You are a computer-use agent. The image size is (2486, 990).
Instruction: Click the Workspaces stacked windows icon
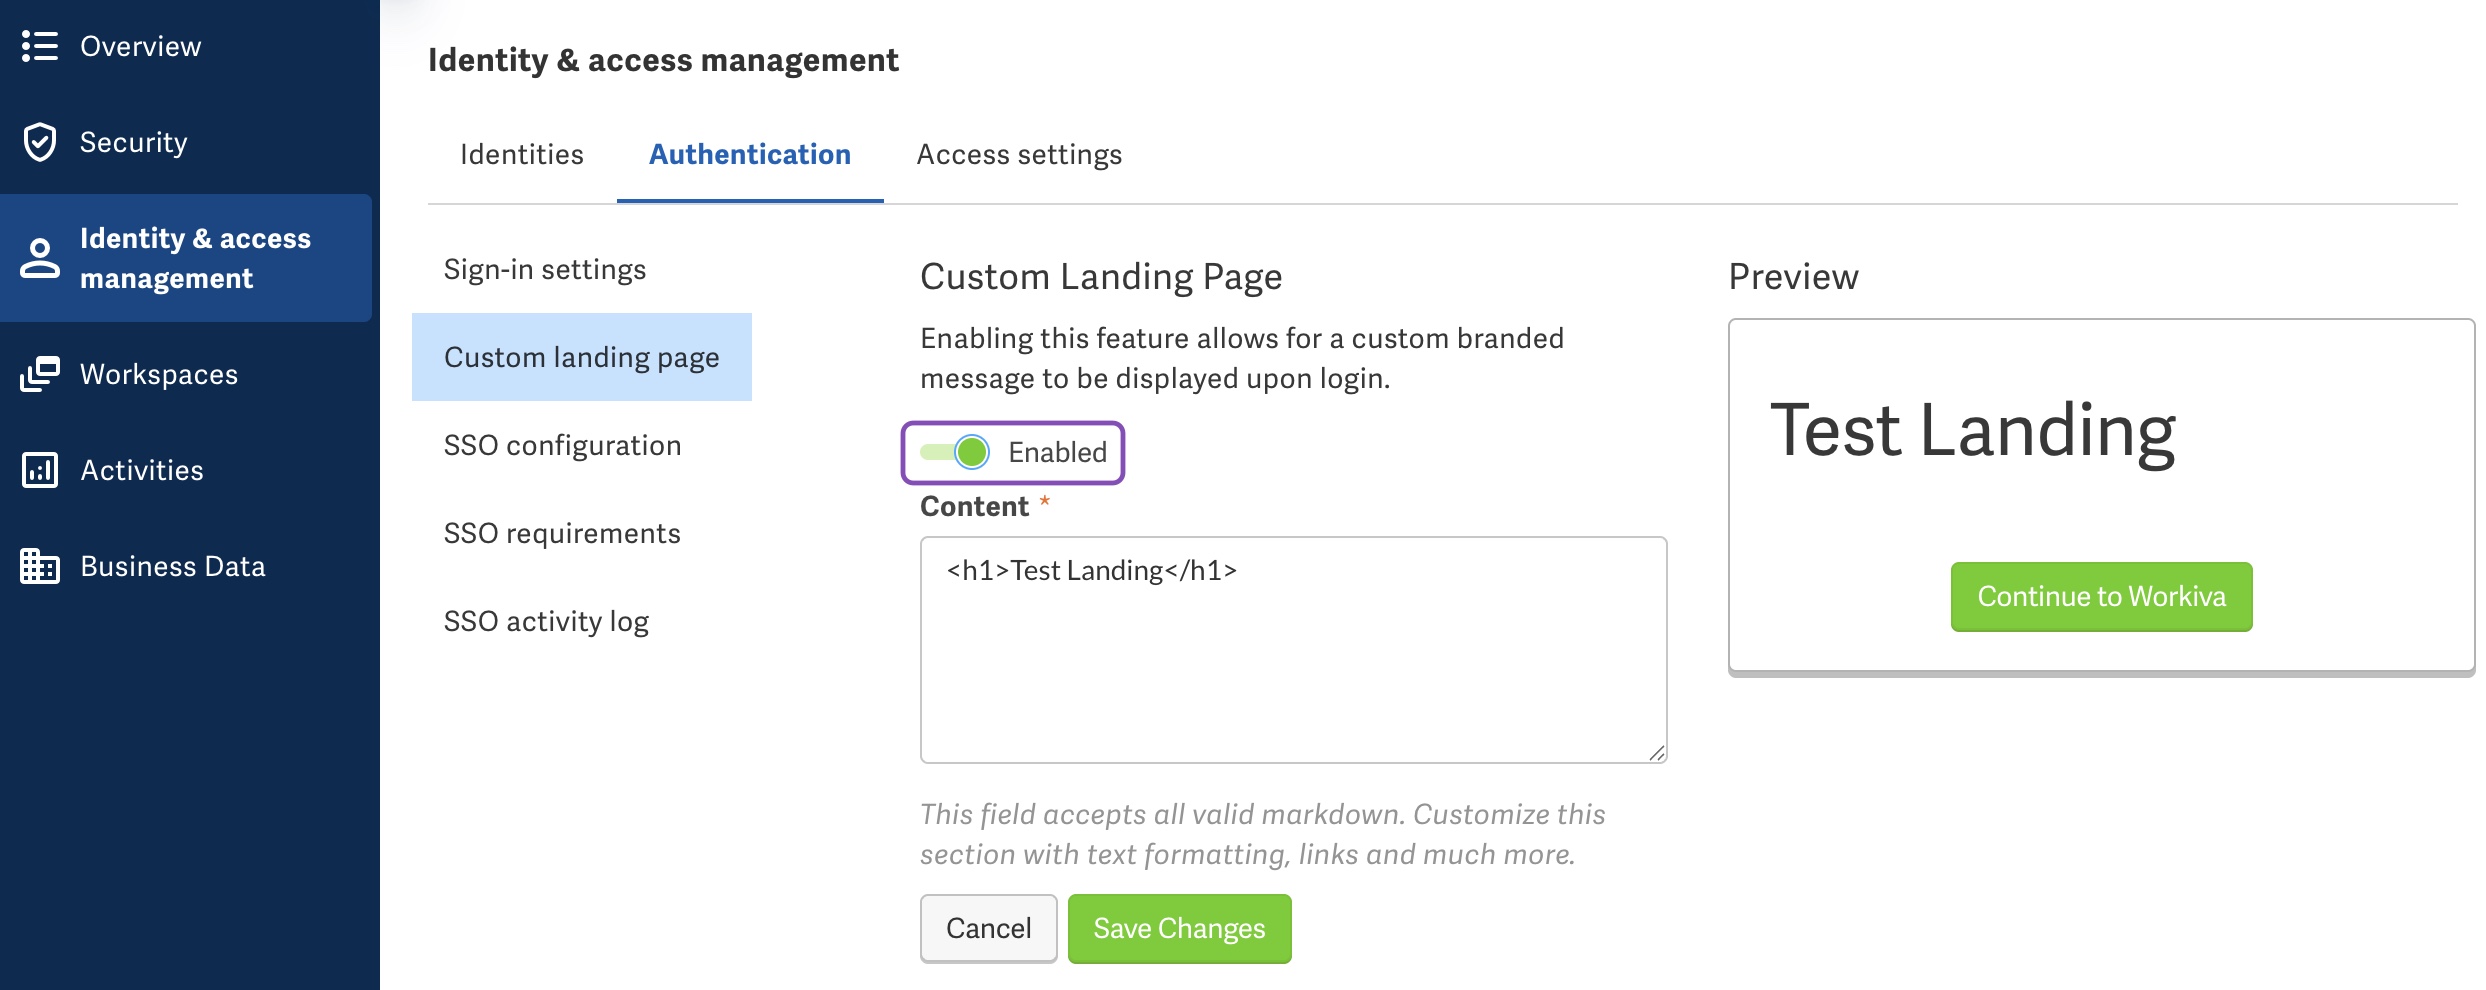point(40,374)
